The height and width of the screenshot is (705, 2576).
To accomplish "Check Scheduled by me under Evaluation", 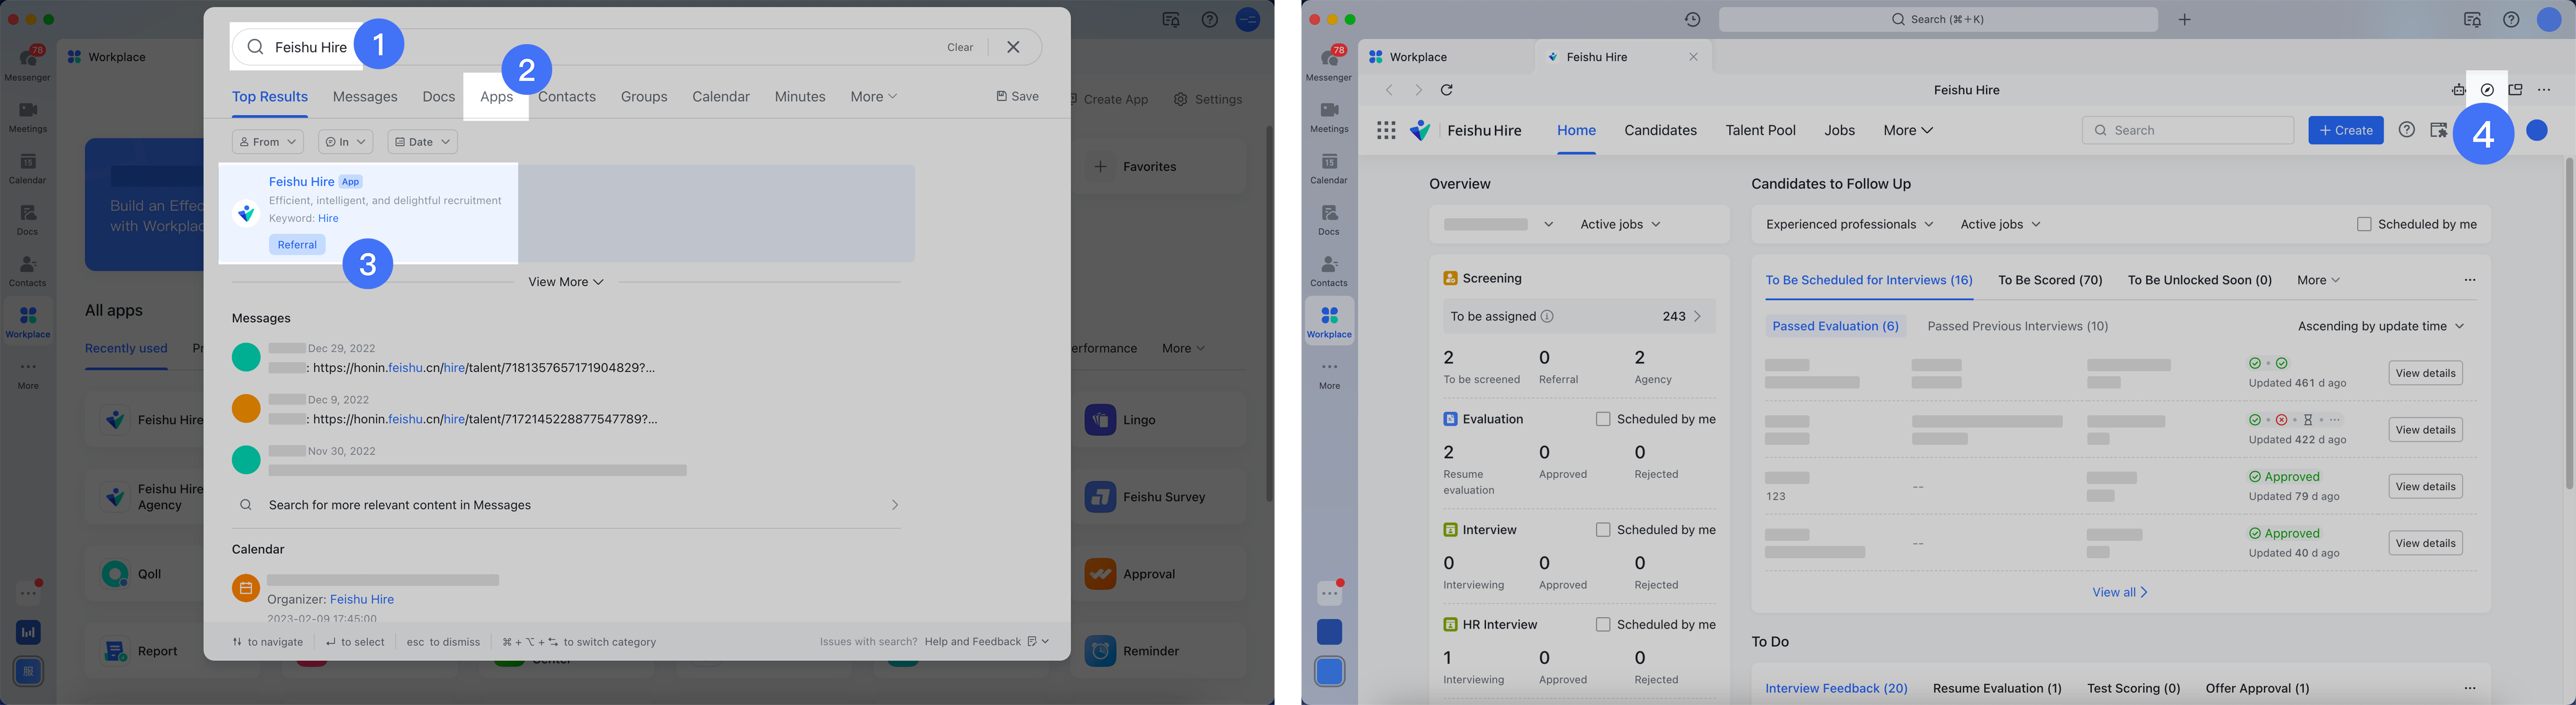I will point(1603,419).
